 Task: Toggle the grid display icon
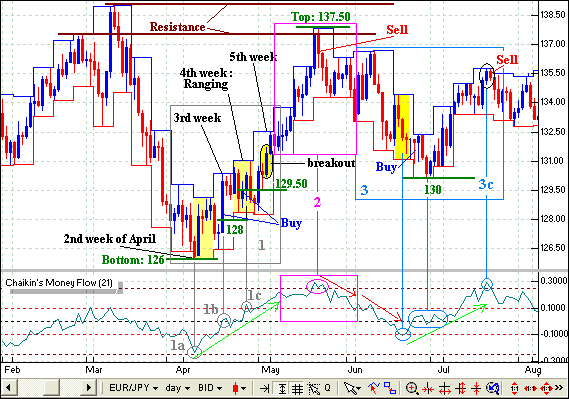(x=298, y=388)
